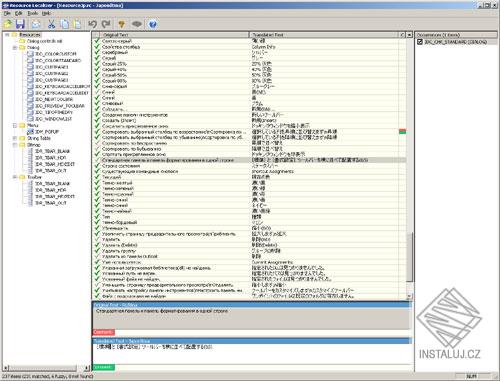The image size is (500, 381).
Task: Sort by the Translated Text column header
Action: pos(324,35)
